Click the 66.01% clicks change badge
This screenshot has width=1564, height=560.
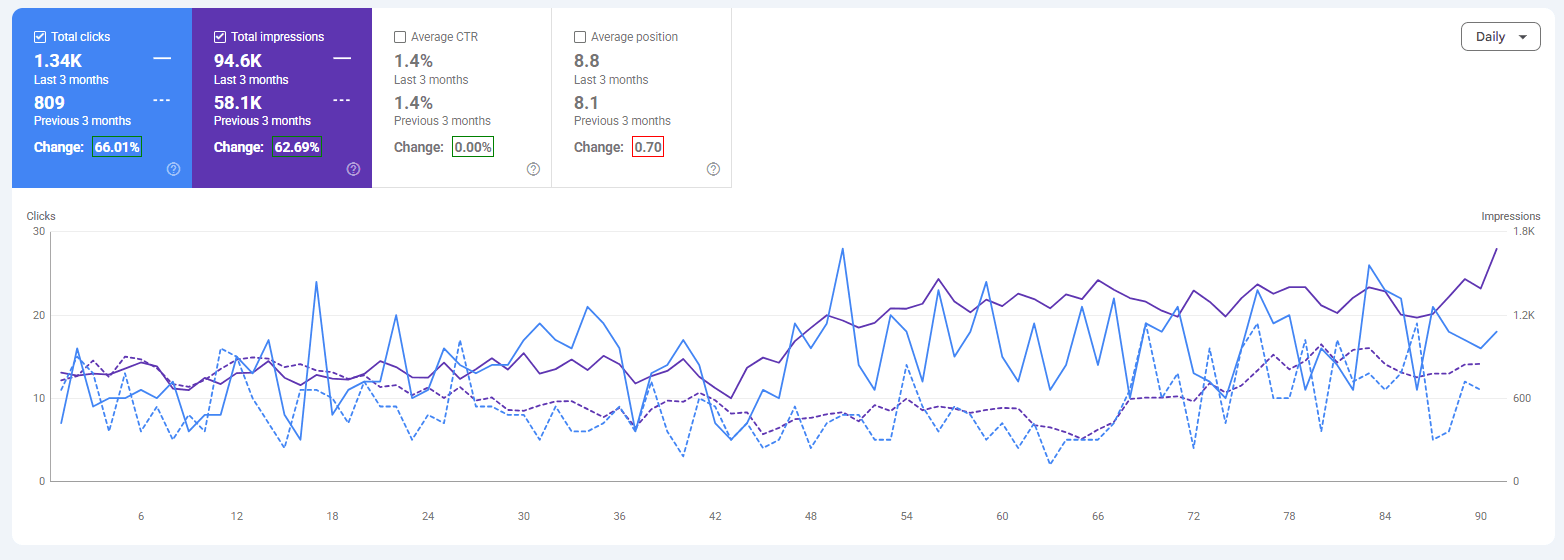[x=117, y=147]
